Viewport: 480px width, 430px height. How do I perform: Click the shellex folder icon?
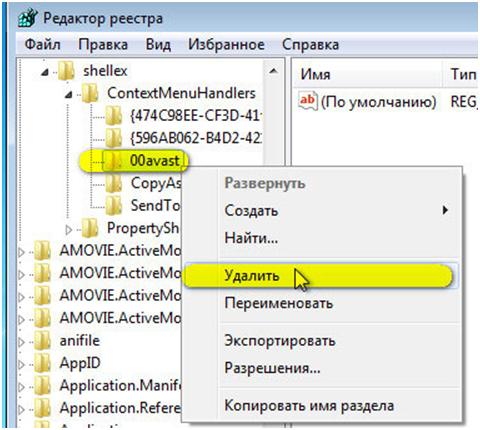tap(66, 71)
